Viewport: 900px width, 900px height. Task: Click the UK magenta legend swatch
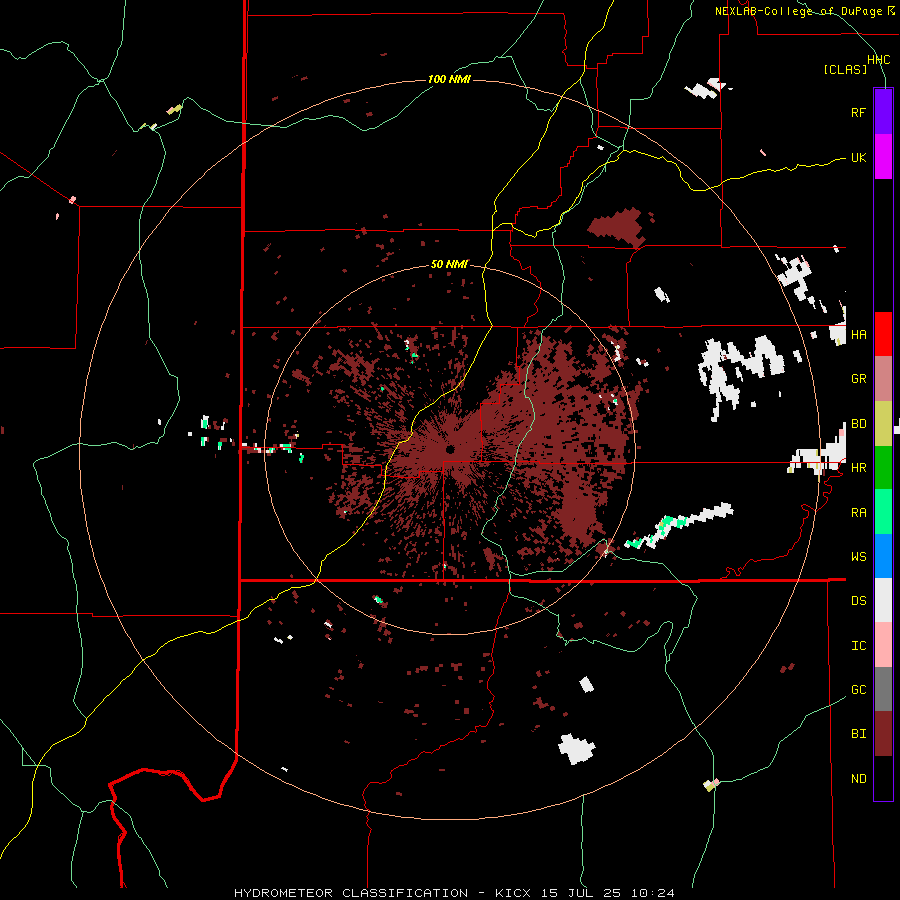point(883,157)
